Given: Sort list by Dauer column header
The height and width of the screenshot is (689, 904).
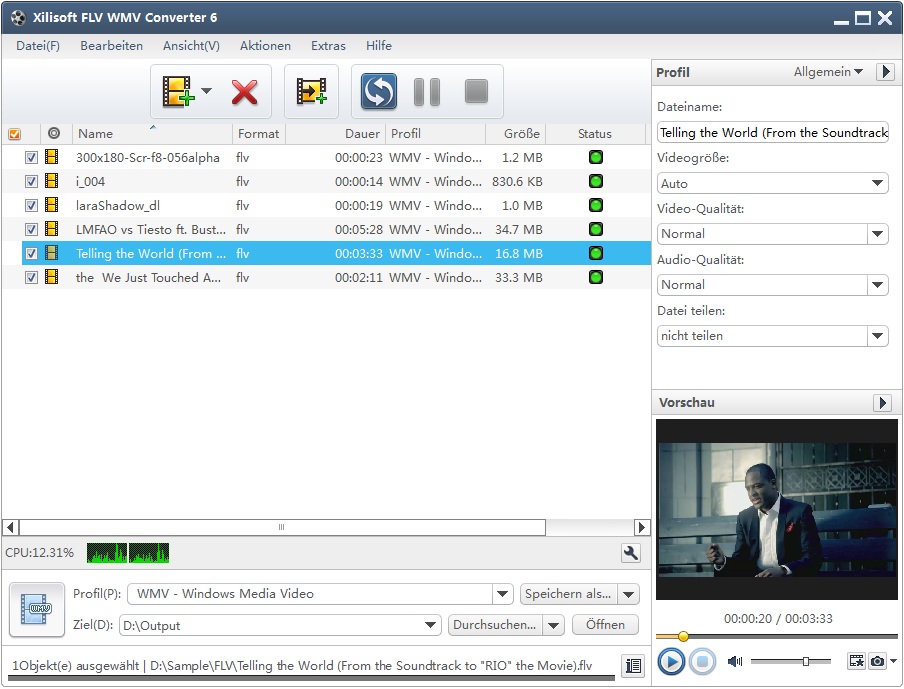Looking at the screenshot, I should (x=336, y=134).
